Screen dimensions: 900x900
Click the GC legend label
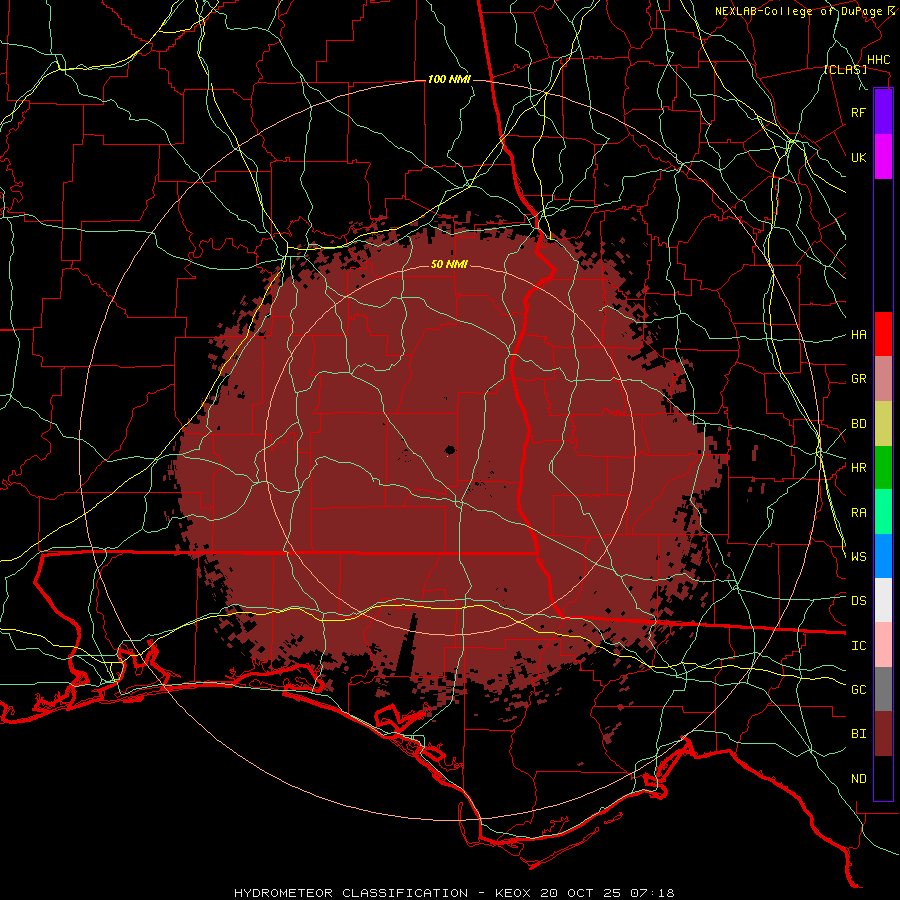pos(859,690)
